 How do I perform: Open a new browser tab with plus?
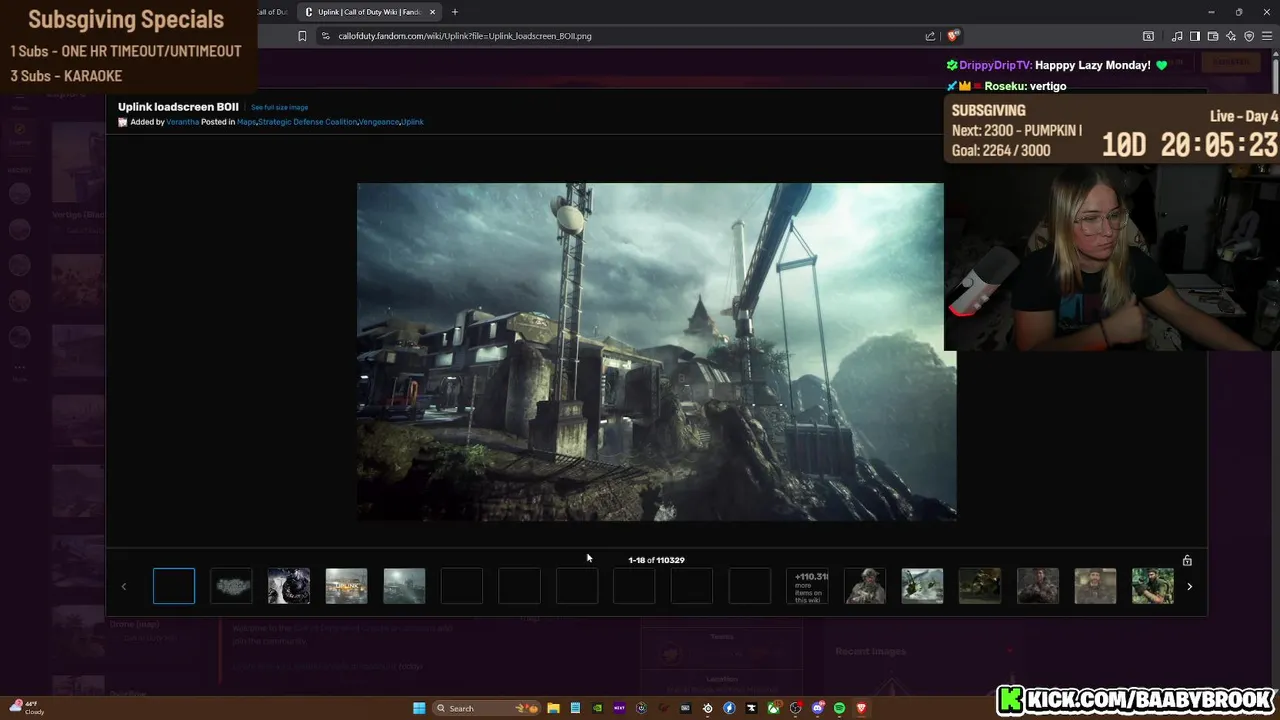coord(454,12)
